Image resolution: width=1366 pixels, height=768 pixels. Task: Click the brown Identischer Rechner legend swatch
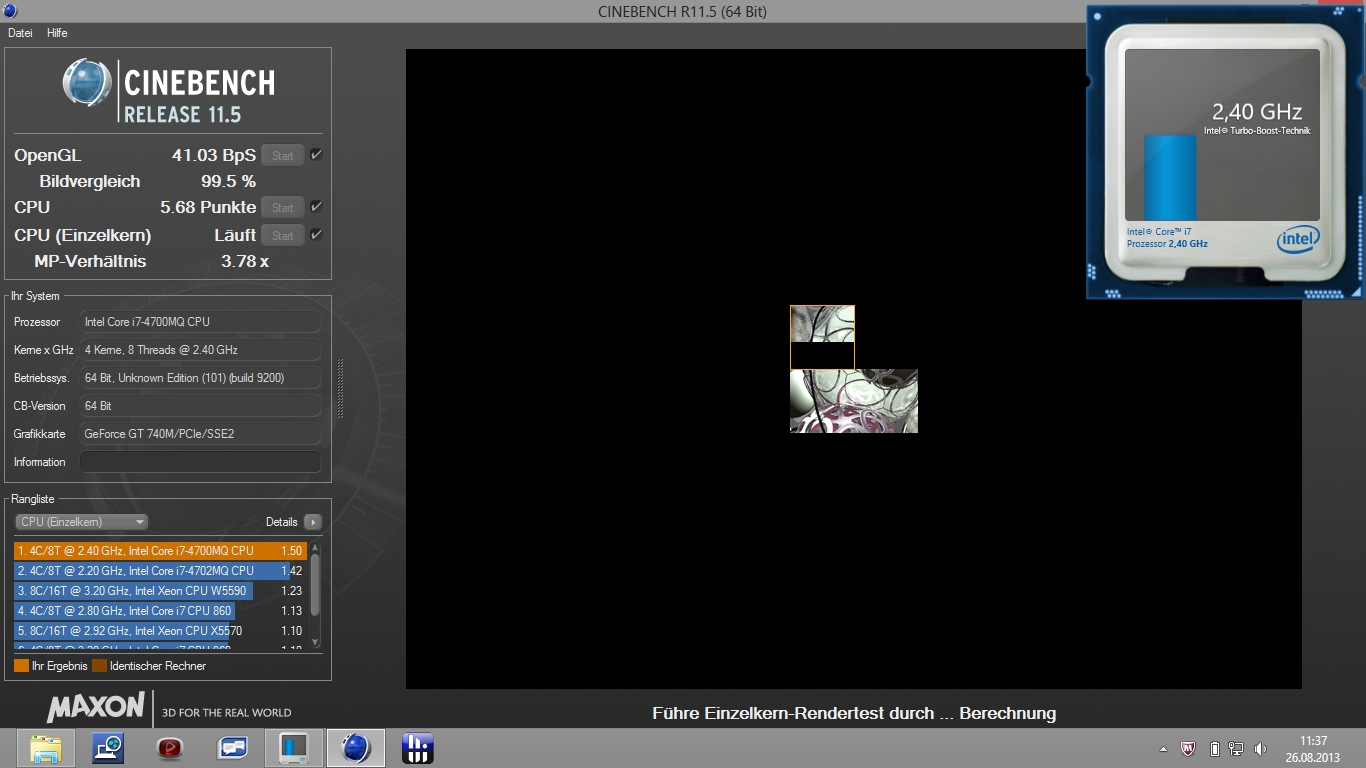[x=99, y=666]
